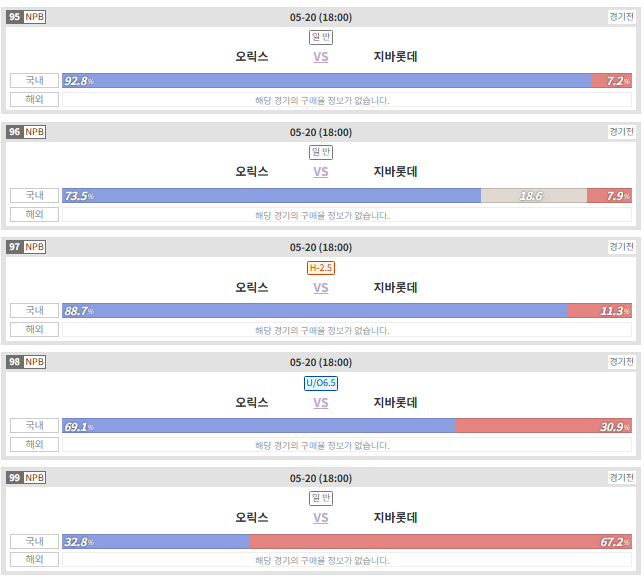The image size is (644, 581).
Task: Click the 96 NPB league tag
Action: [26, 132]
